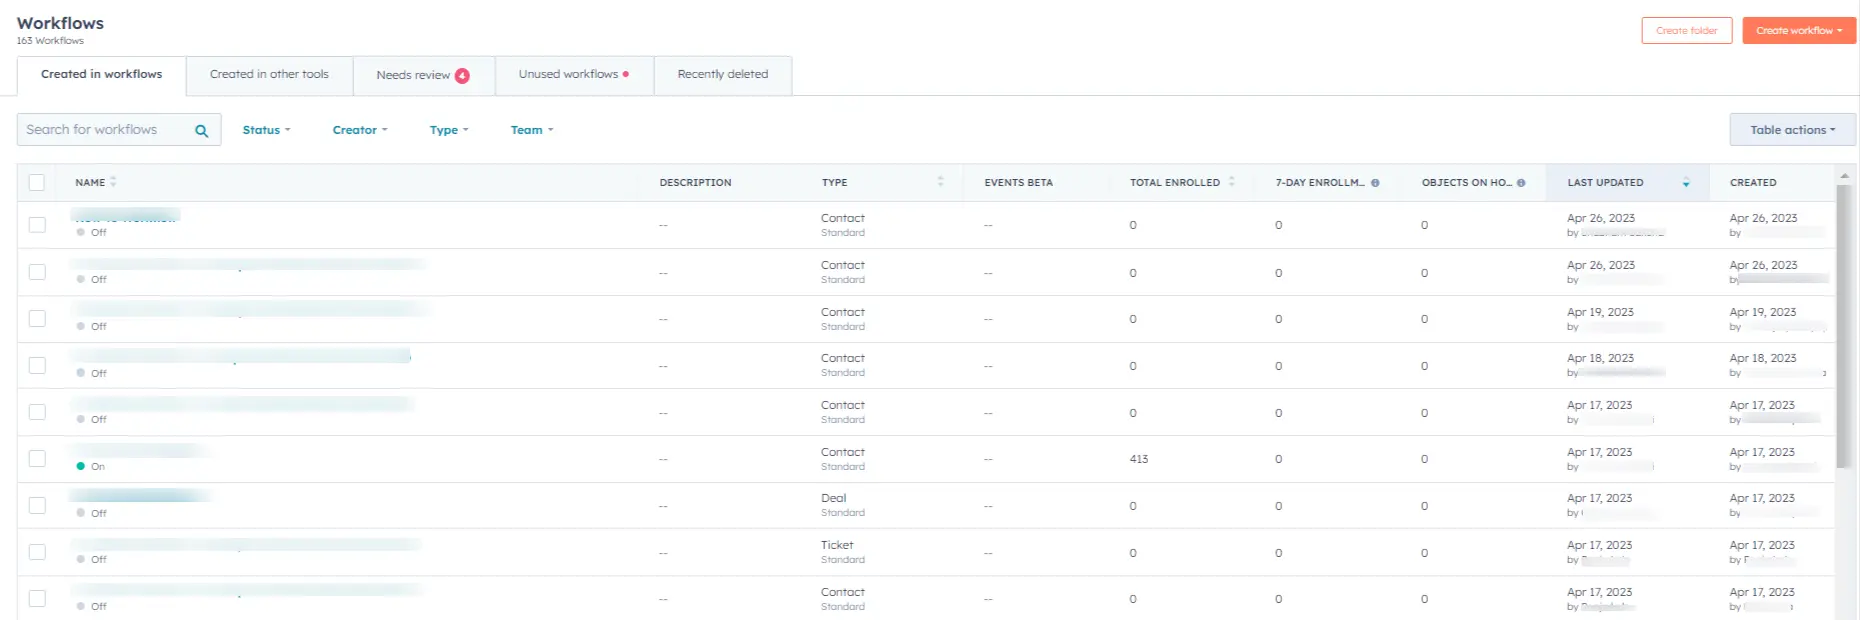Open the Creator filter dropdown

[x=360, y=130]
